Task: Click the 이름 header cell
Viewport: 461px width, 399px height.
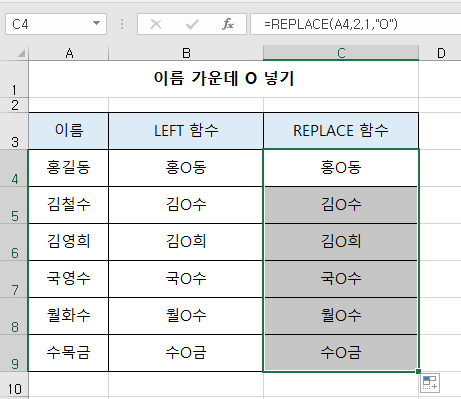Action: [69, 131]
